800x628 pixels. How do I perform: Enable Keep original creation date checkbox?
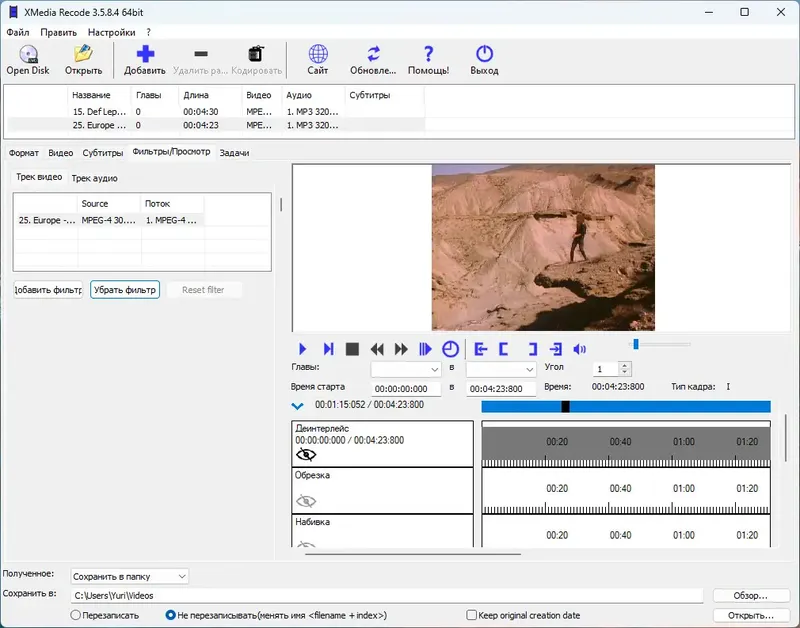pyautogui.click(x=472, y=615)
